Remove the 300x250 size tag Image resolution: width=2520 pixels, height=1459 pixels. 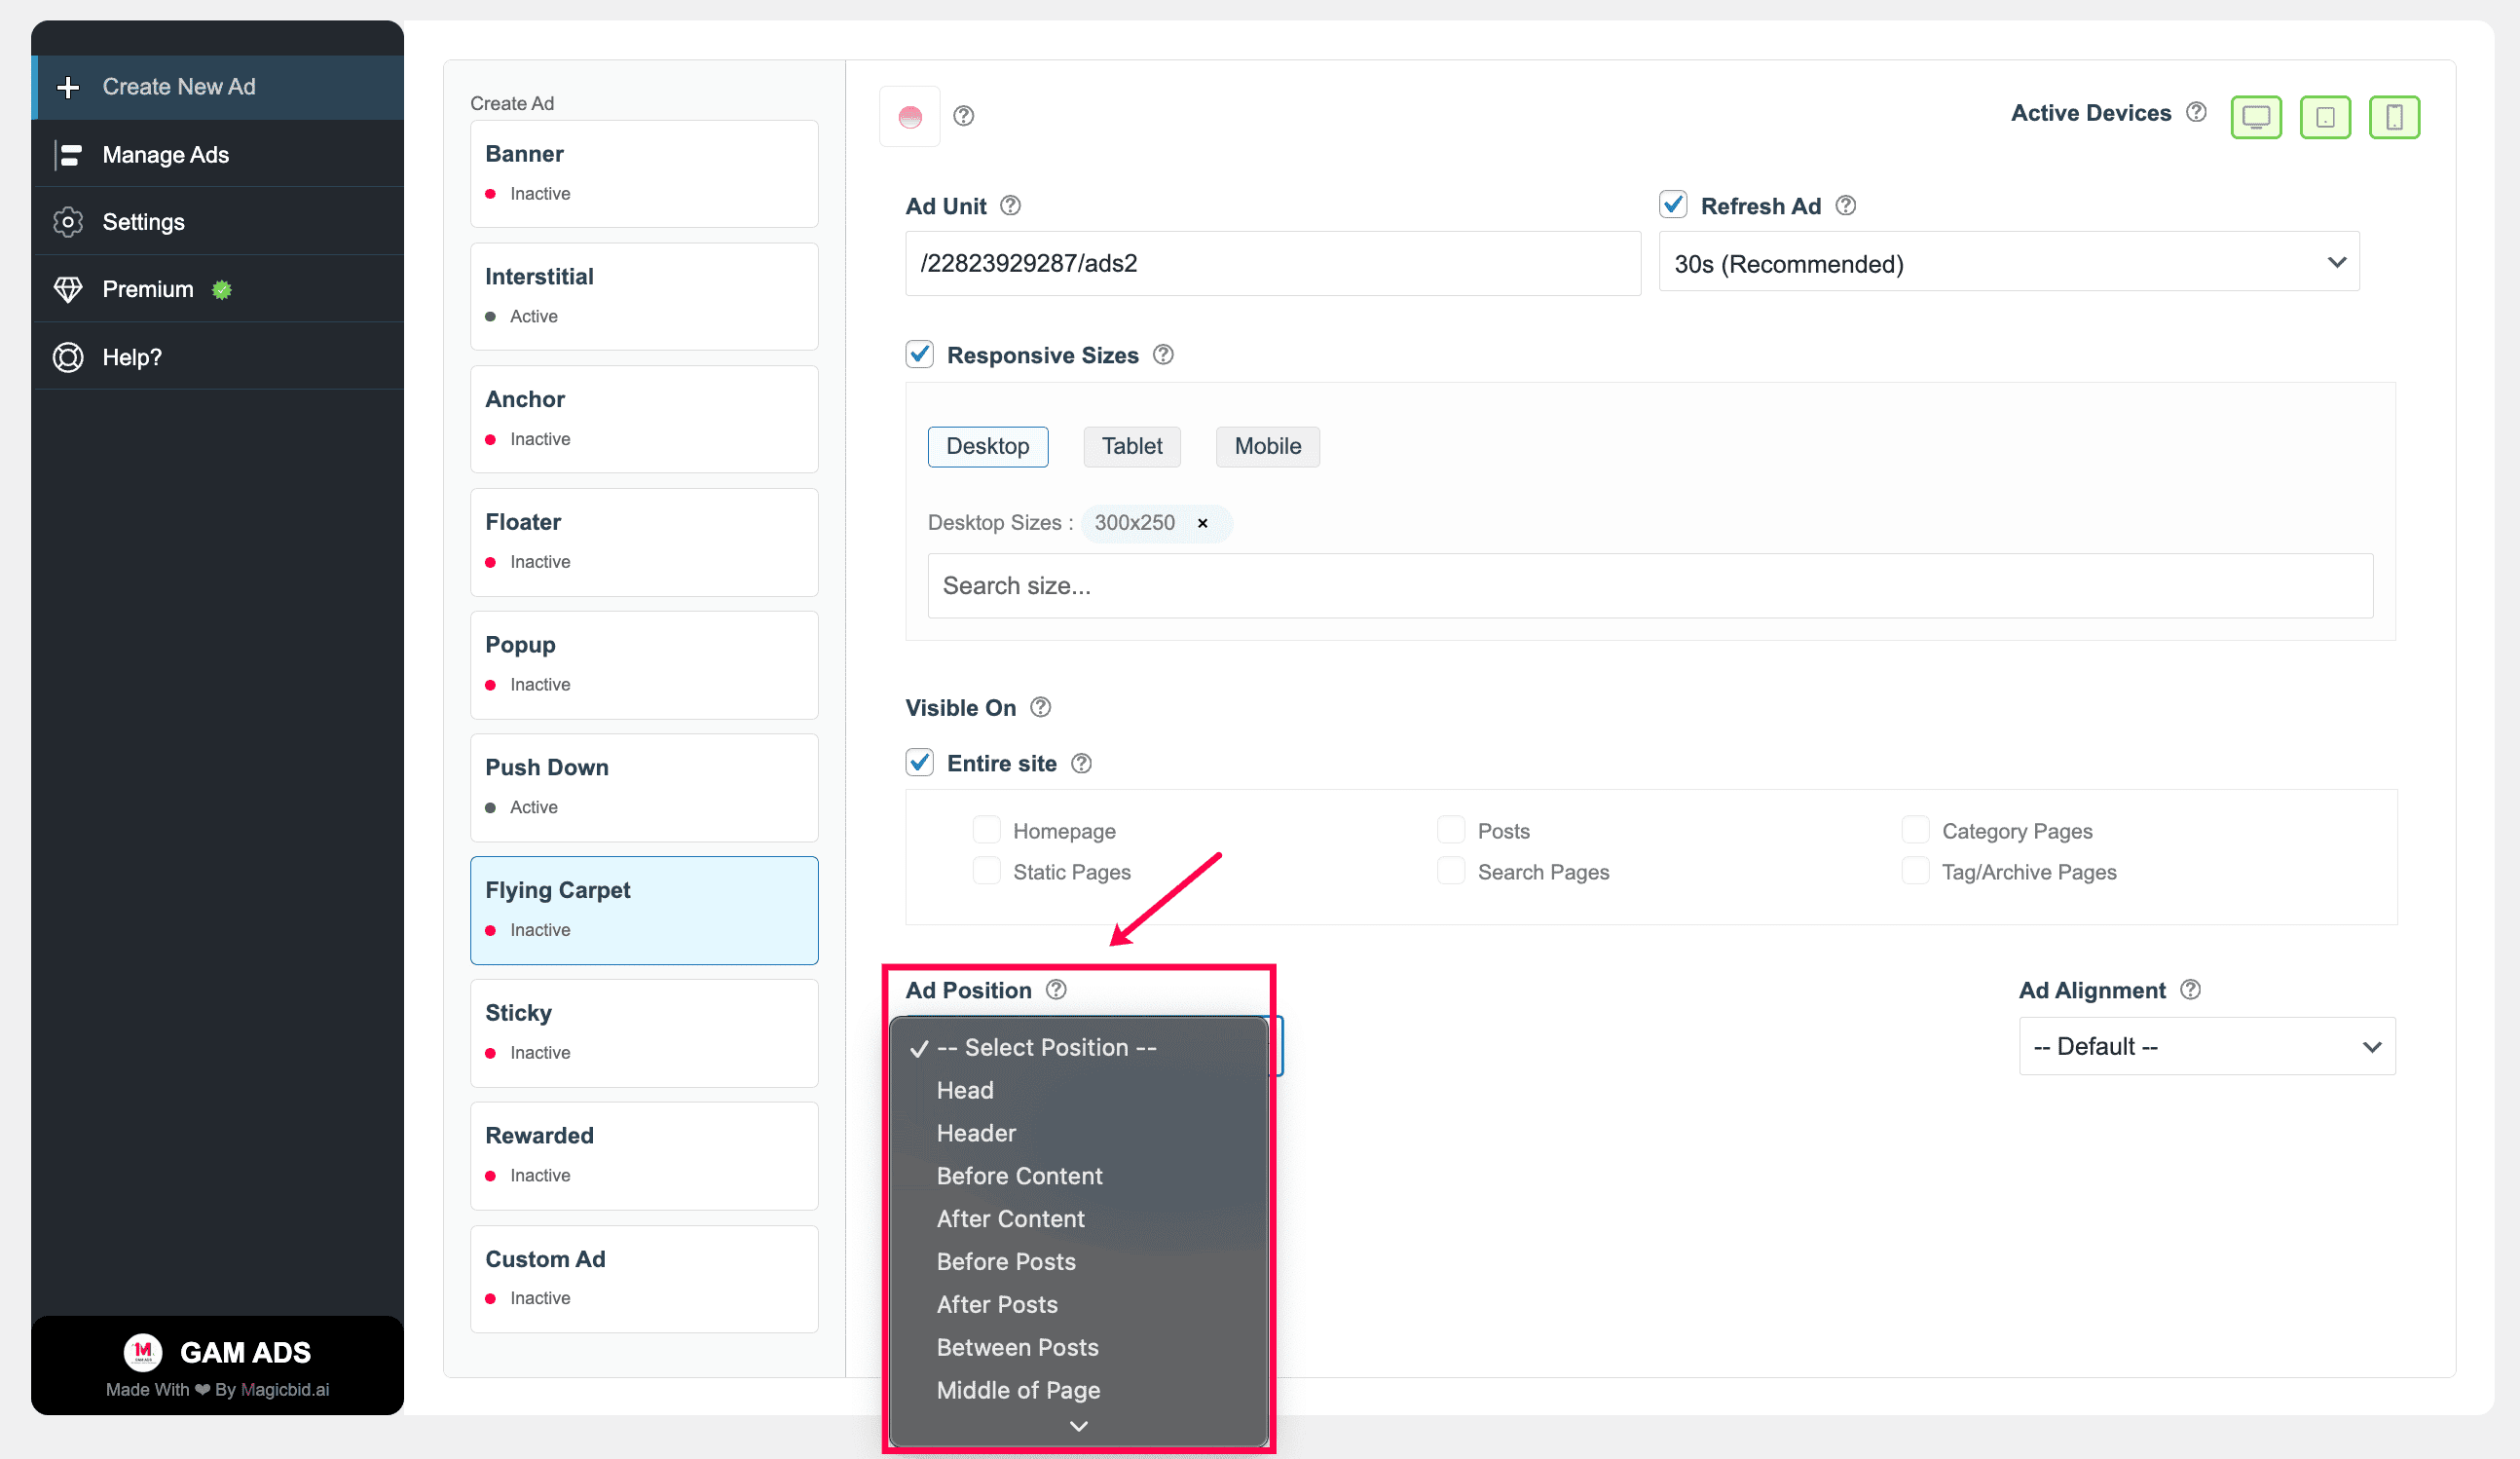1203,523
